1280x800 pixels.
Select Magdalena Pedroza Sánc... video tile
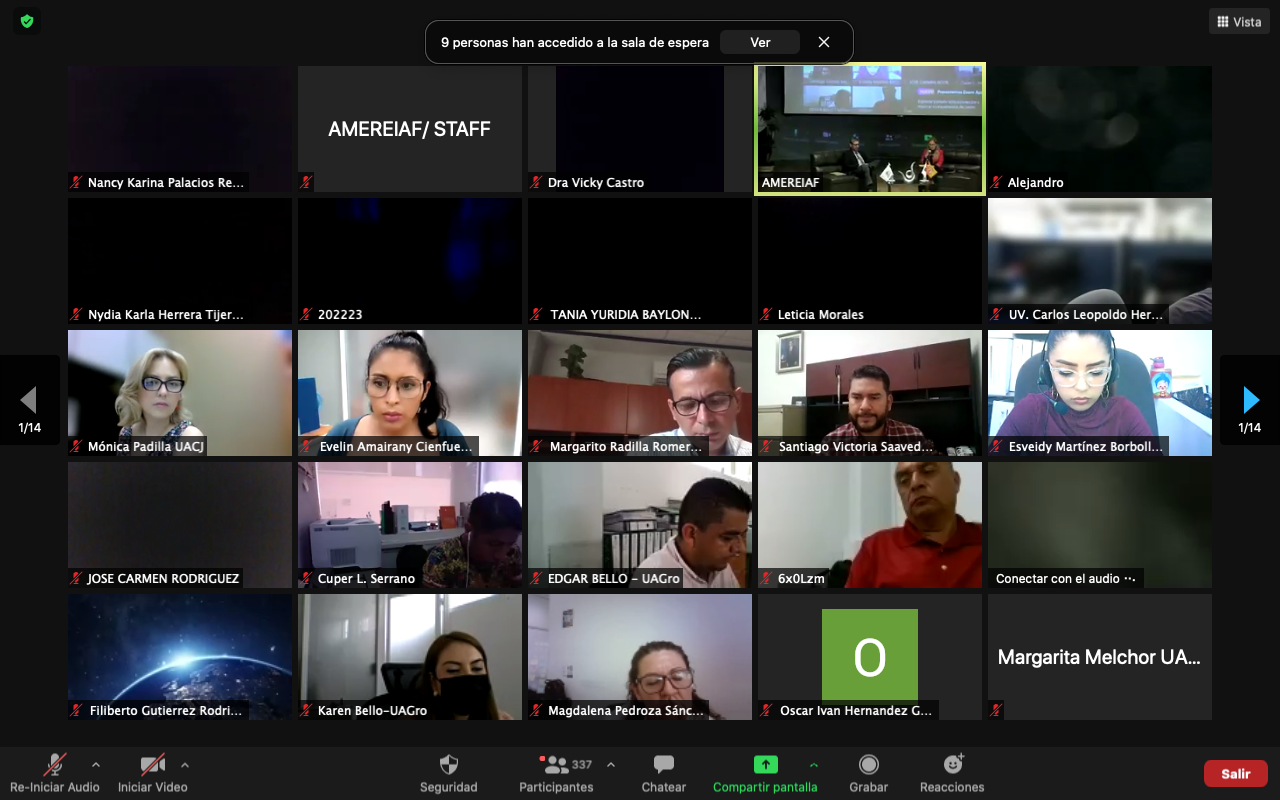pos(640,657)
